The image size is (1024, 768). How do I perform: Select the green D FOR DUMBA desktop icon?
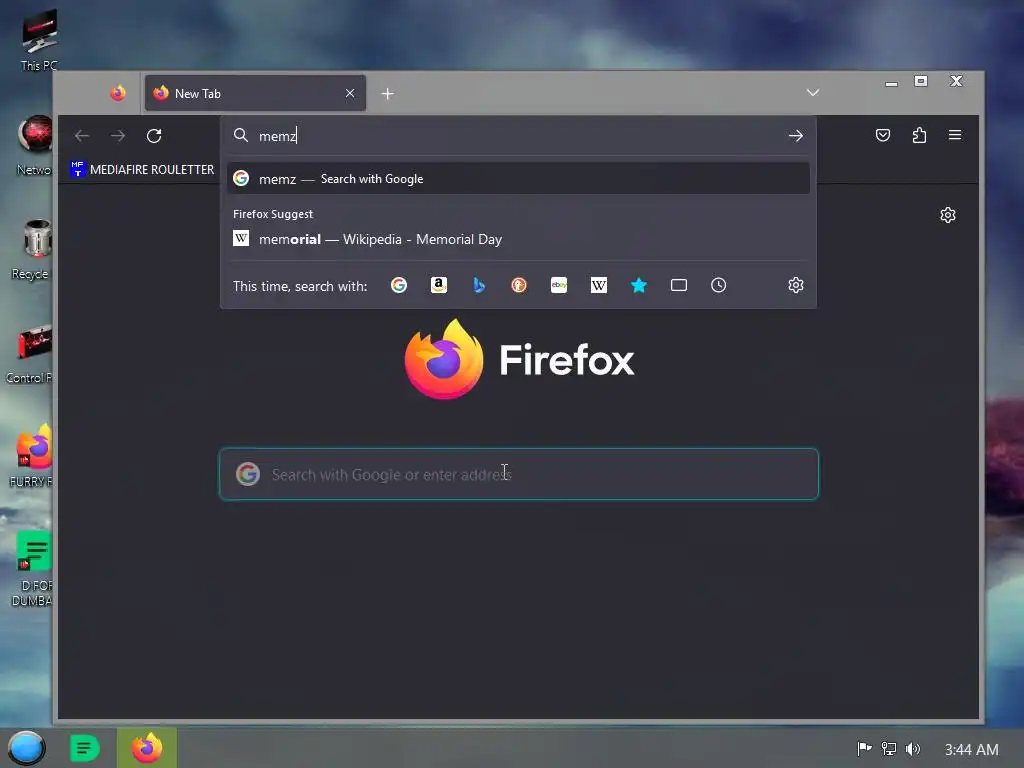tap(33, 568)
